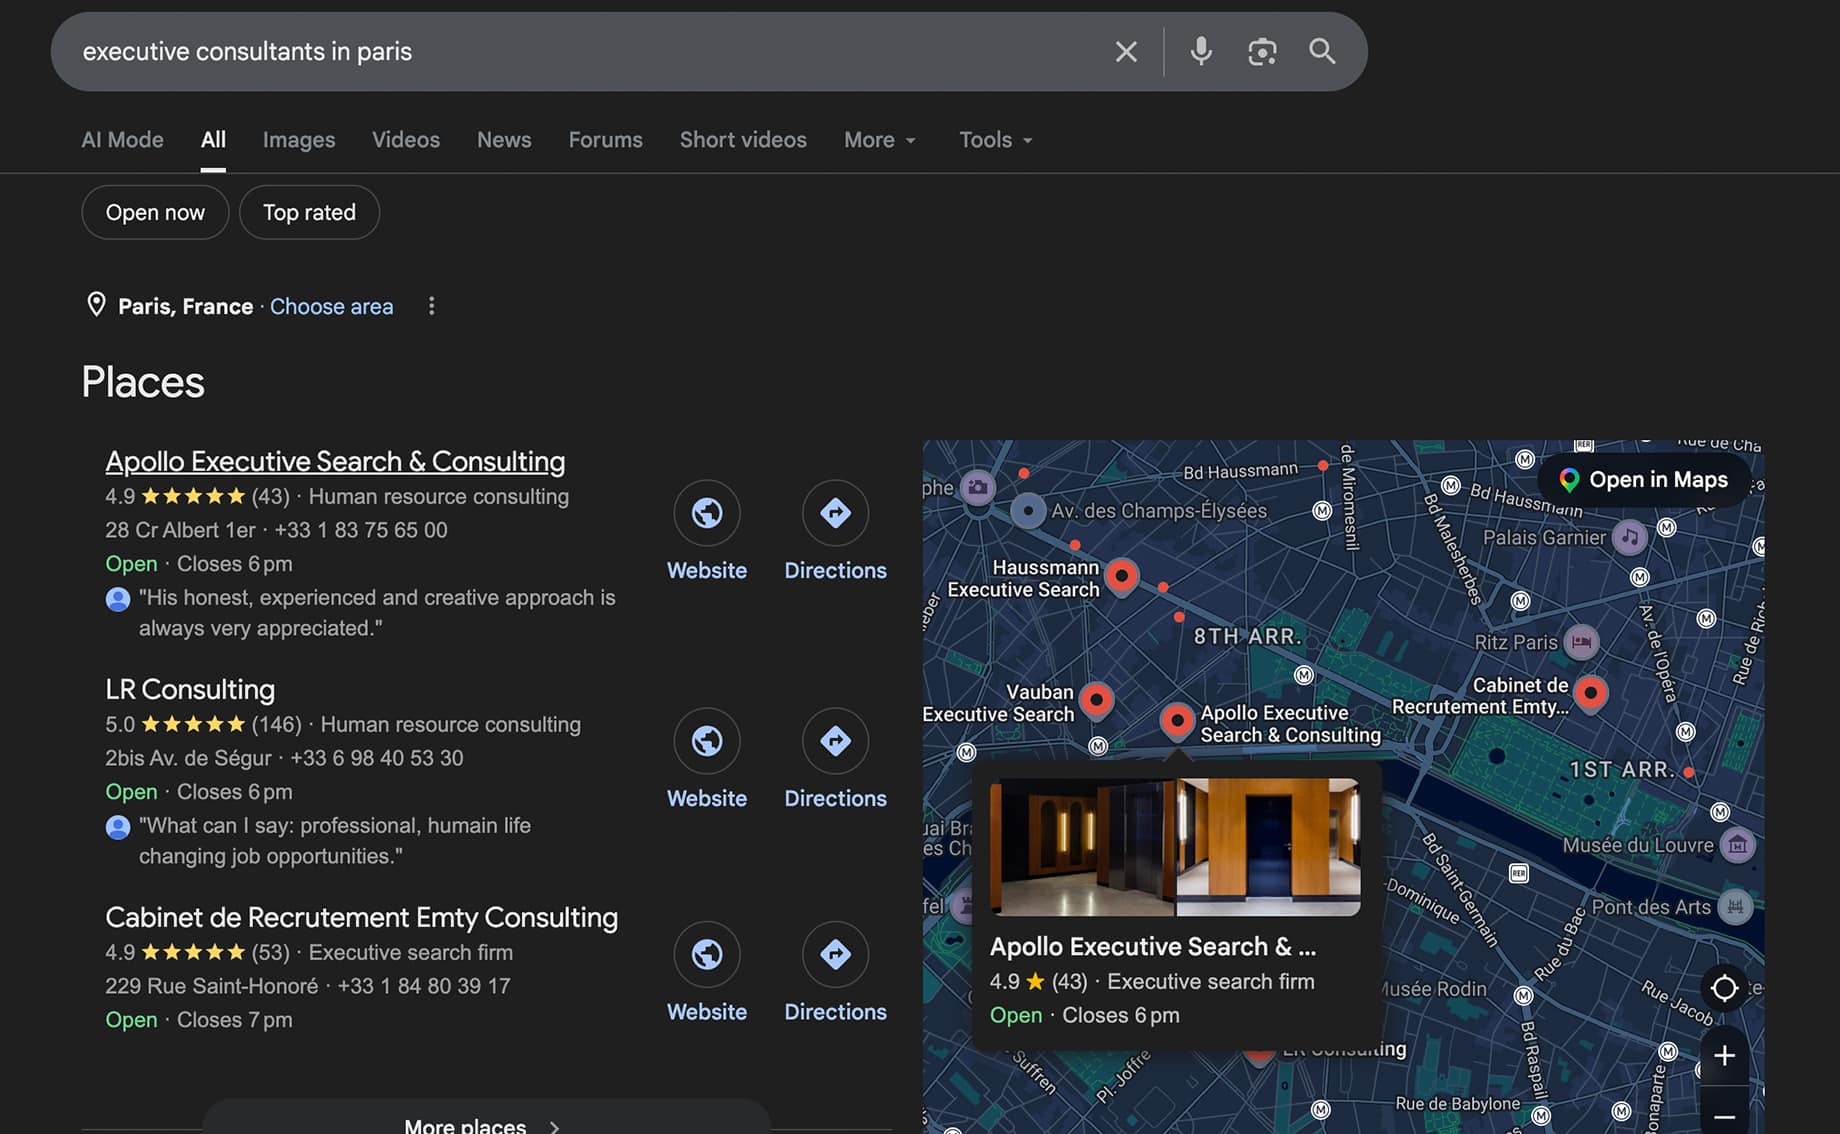The width and height of the screenshot is (1840, 1134).
Task: Zoom in the map with plus button
Action: click(x=1724, y=1055)
